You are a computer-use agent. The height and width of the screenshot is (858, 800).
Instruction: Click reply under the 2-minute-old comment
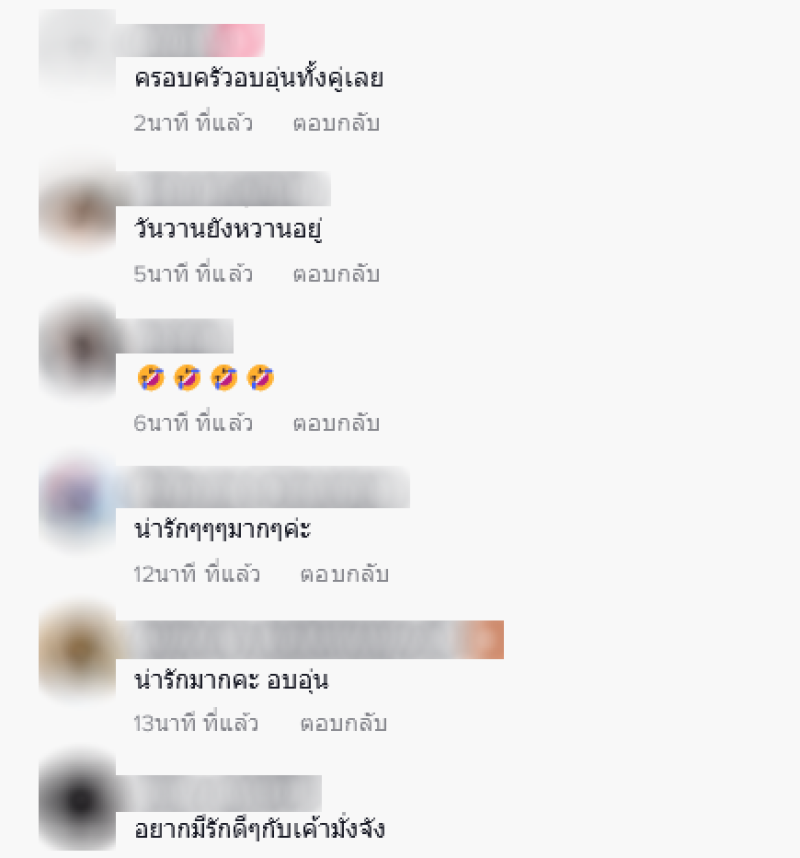pos(336,123)
